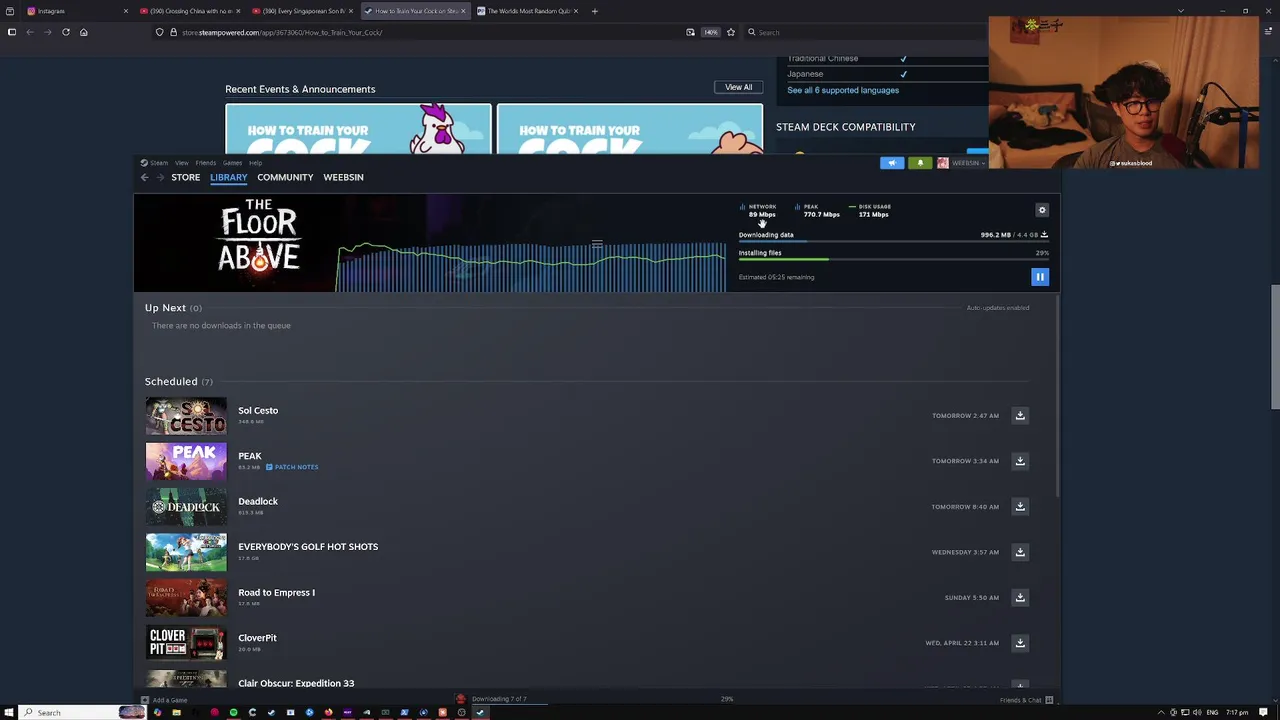This screenshot has width=1280, height=720.
Task: Open the View menu in Steam
Action: [182, 163]
